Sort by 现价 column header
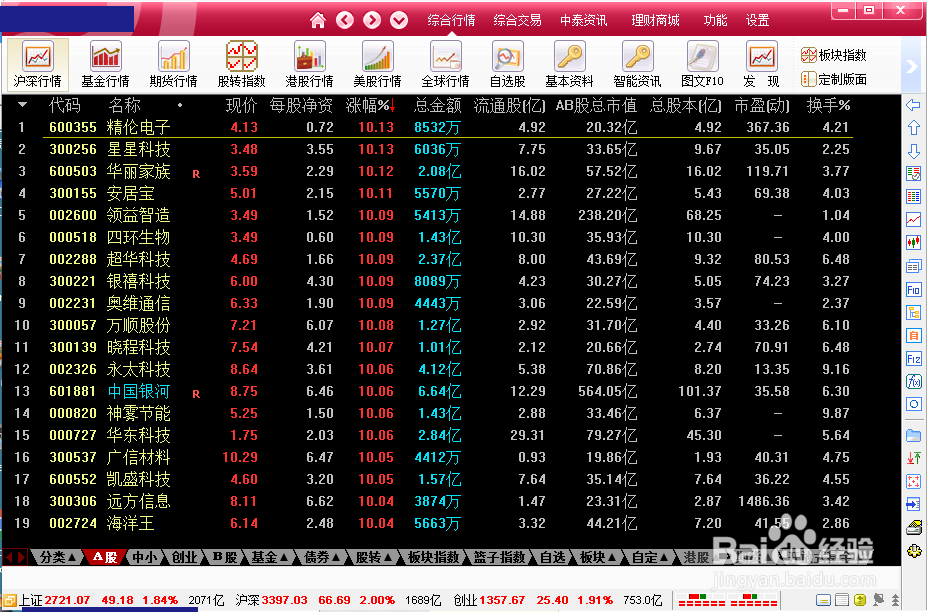Image resolution: width=928 pixels, height=612 pixels. coord(241,105)
